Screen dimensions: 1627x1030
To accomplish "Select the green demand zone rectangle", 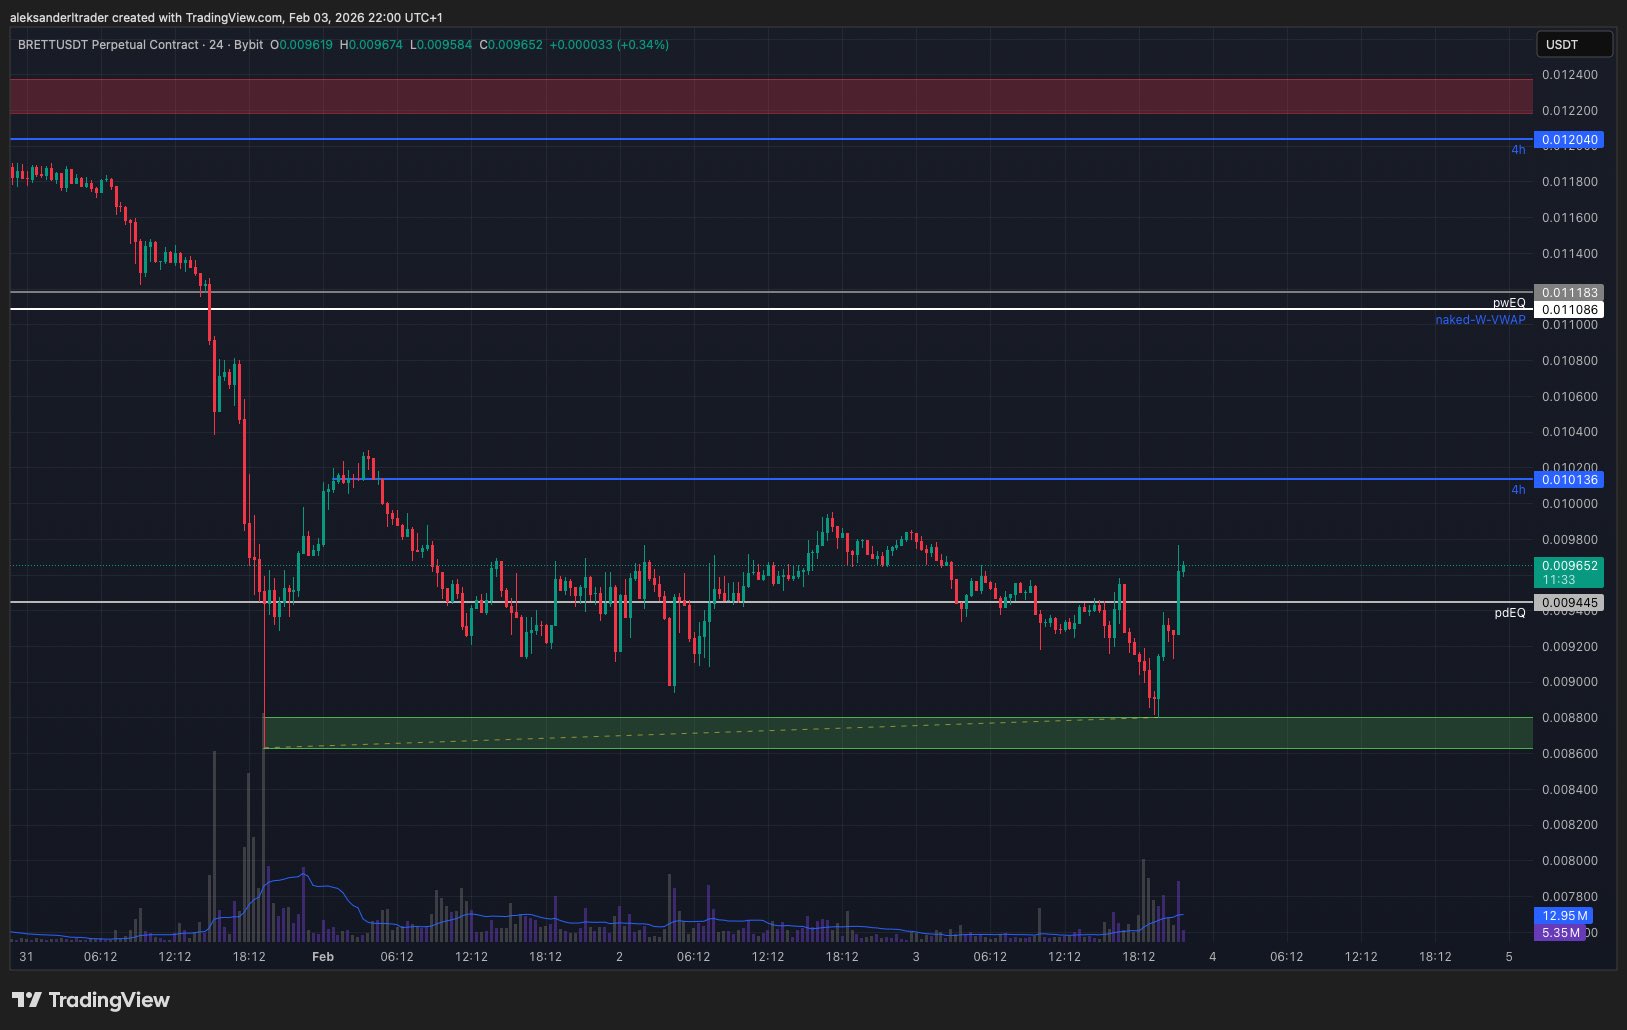I will 897,733.
